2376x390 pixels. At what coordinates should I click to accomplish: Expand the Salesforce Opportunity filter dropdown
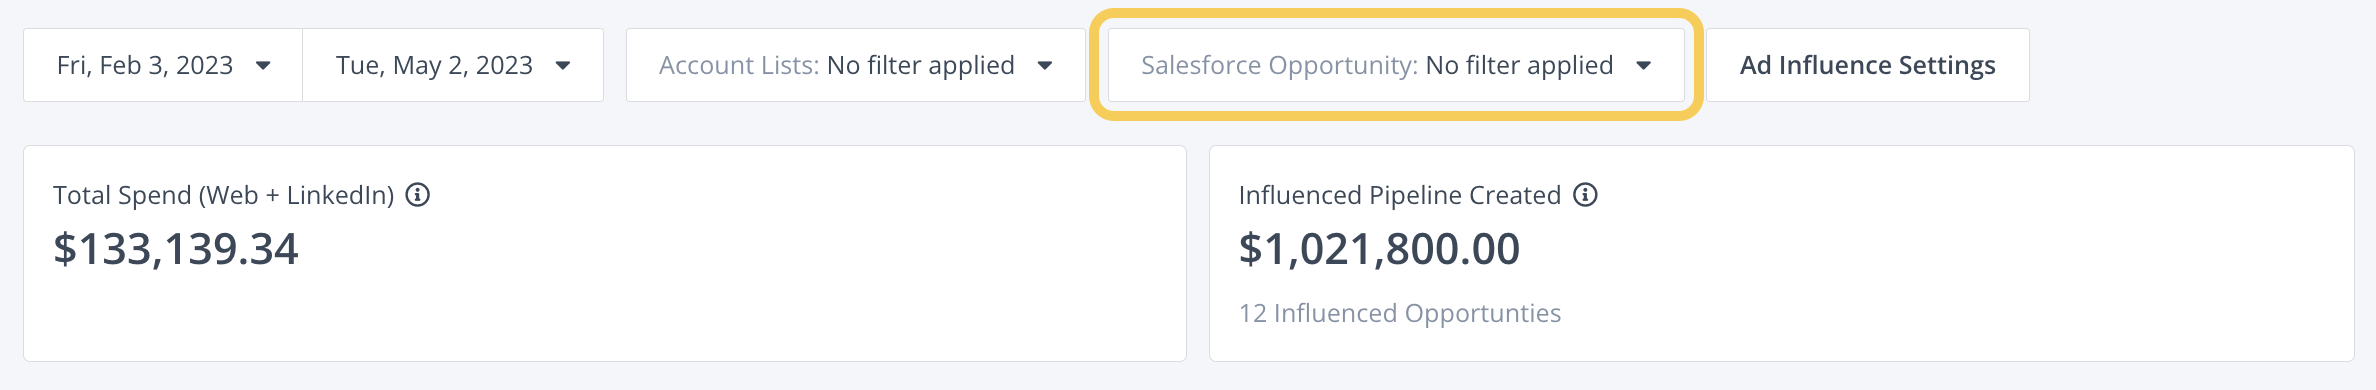1396,65
